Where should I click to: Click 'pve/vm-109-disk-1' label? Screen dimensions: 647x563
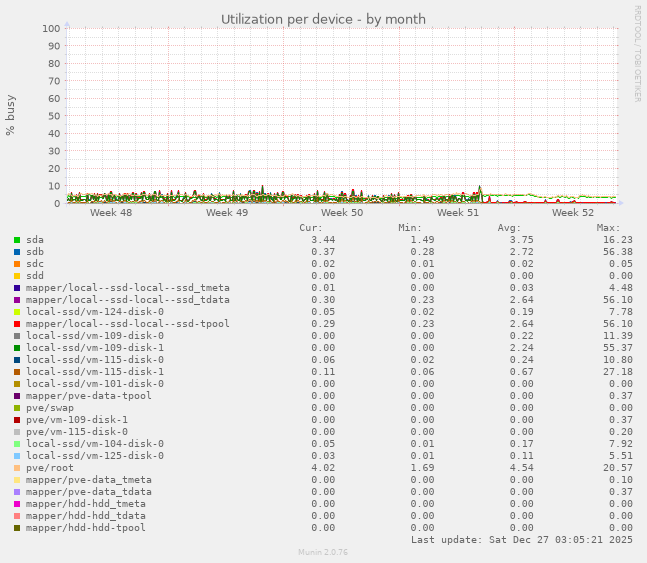coord(77,420)
